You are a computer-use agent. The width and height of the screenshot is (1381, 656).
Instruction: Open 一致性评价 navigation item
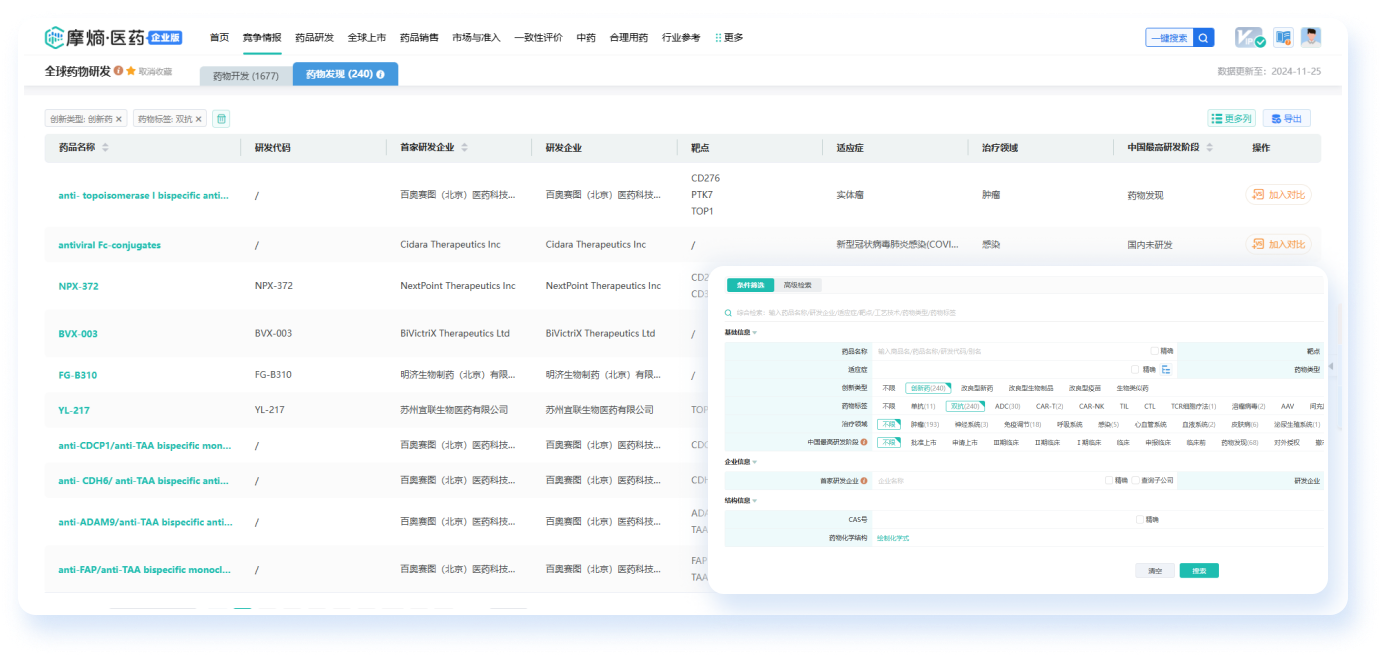coord(538,38)
